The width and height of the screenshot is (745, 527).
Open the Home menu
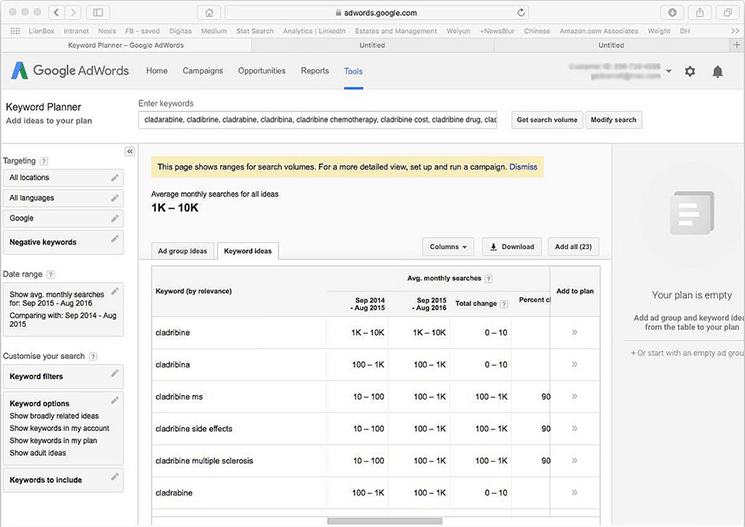tap(157, 71)
